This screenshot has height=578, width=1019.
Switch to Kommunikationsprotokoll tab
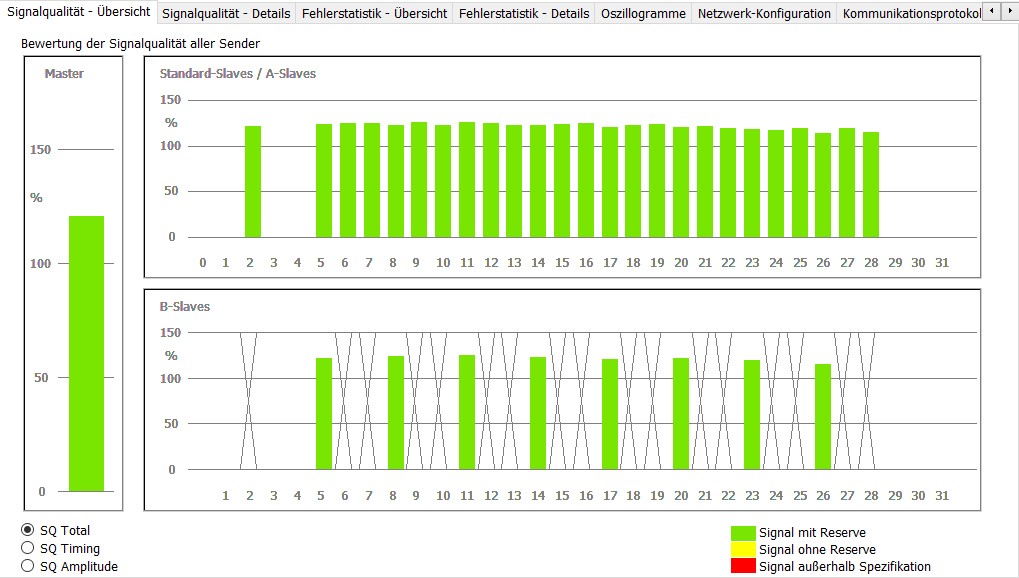(x=909, y=13)
